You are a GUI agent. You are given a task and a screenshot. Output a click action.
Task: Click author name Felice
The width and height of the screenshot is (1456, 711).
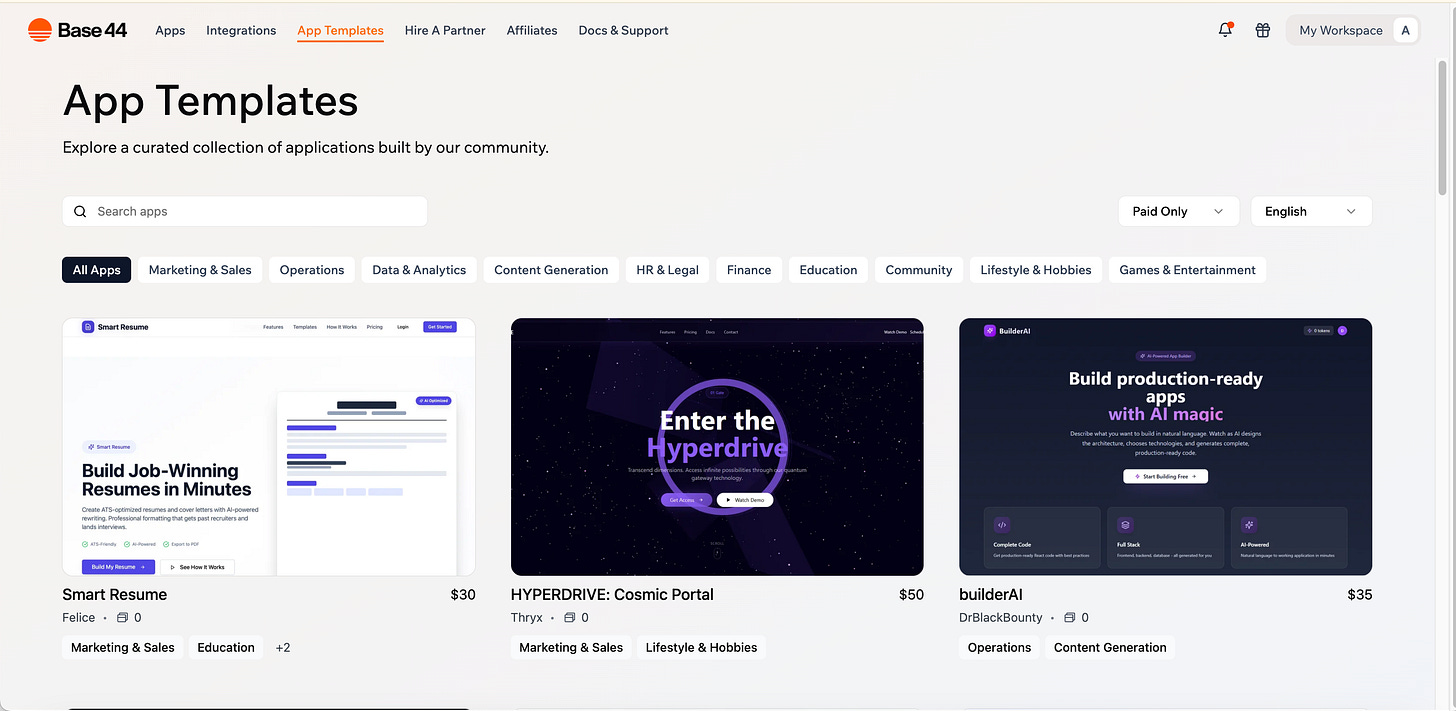79,618
